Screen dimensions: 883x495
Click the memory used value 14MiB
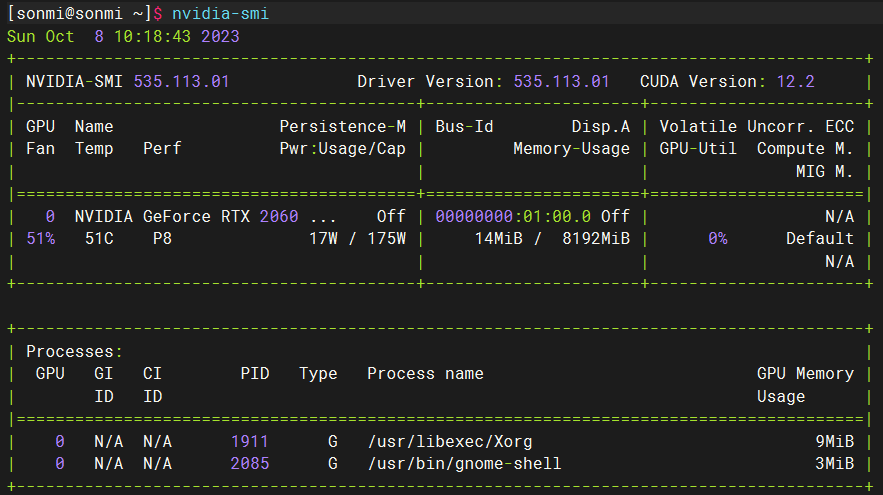tap(498, 239)
